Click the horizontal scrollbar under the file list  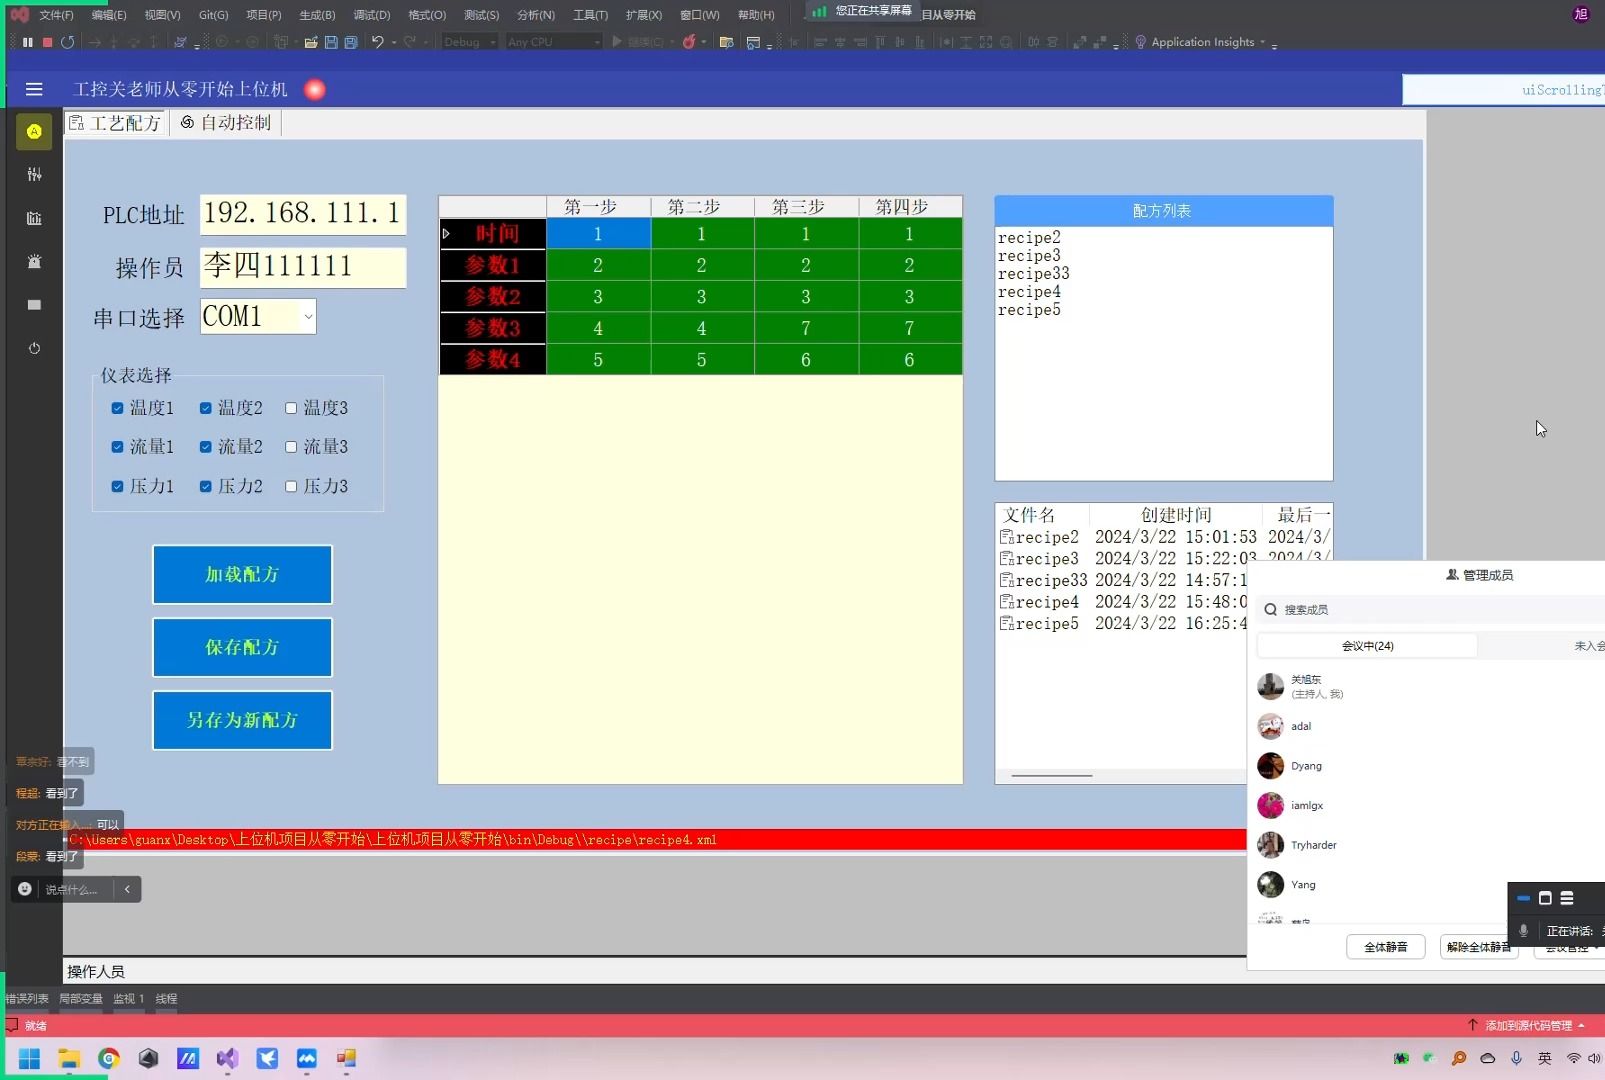tap(1052, 775)
